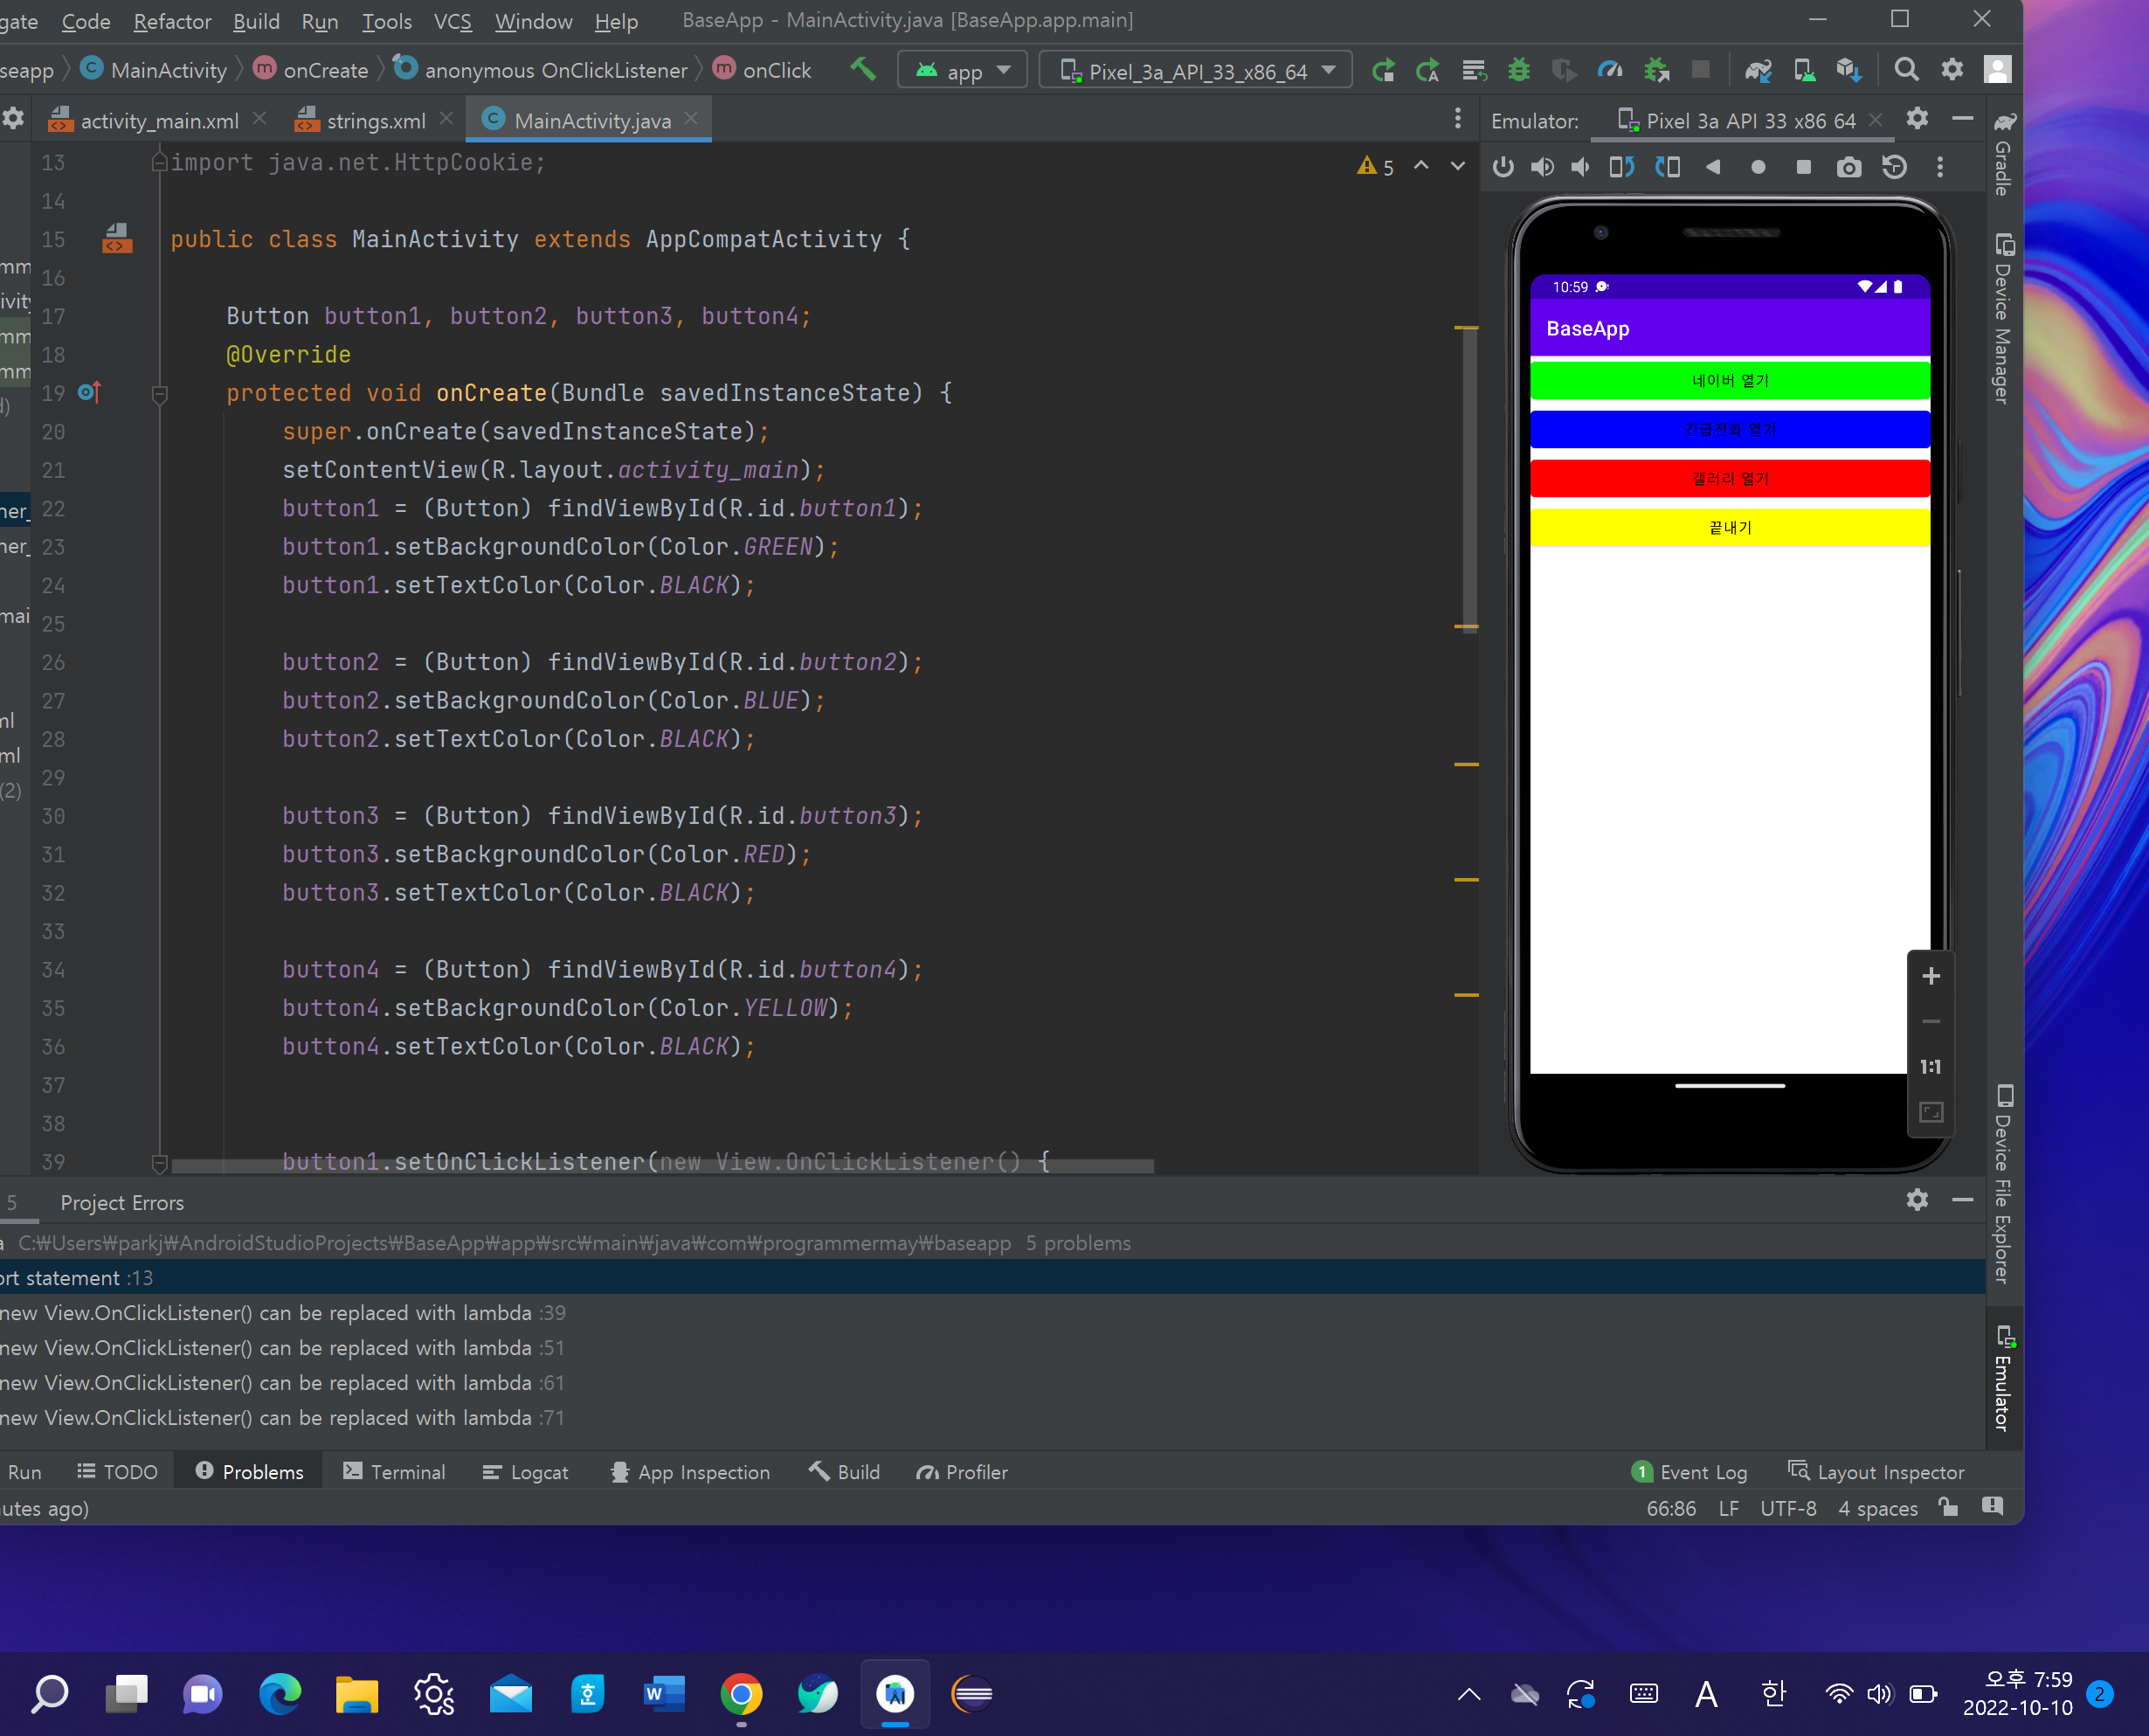
Task: Click the Debug app bug icon
Action: tap(1519, 70)
